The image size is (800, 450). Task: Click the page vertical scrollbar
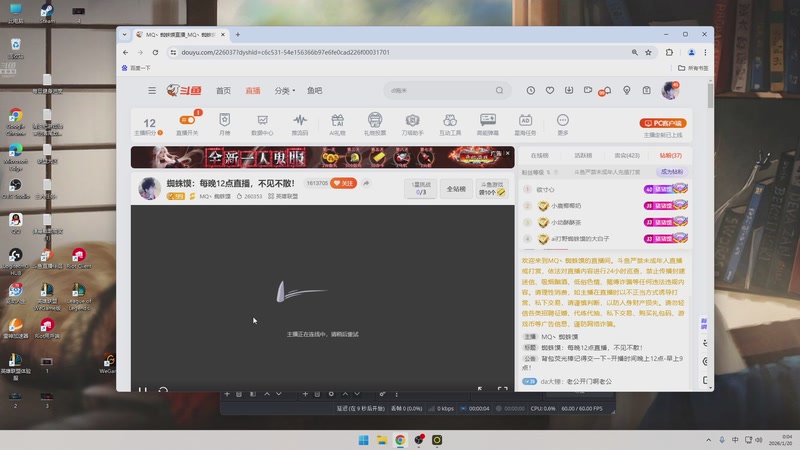point(710,96)
